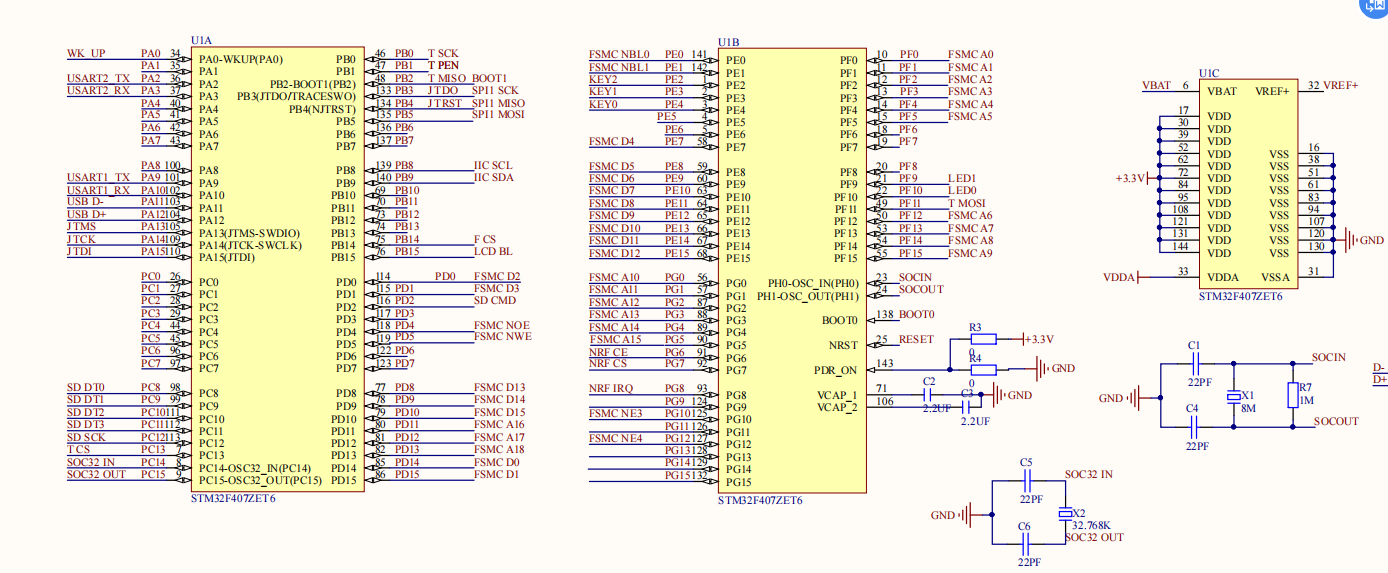Viewport: 1388px width, 573px height.
Task: Select the IIC SDA net label
Action: 493,177
